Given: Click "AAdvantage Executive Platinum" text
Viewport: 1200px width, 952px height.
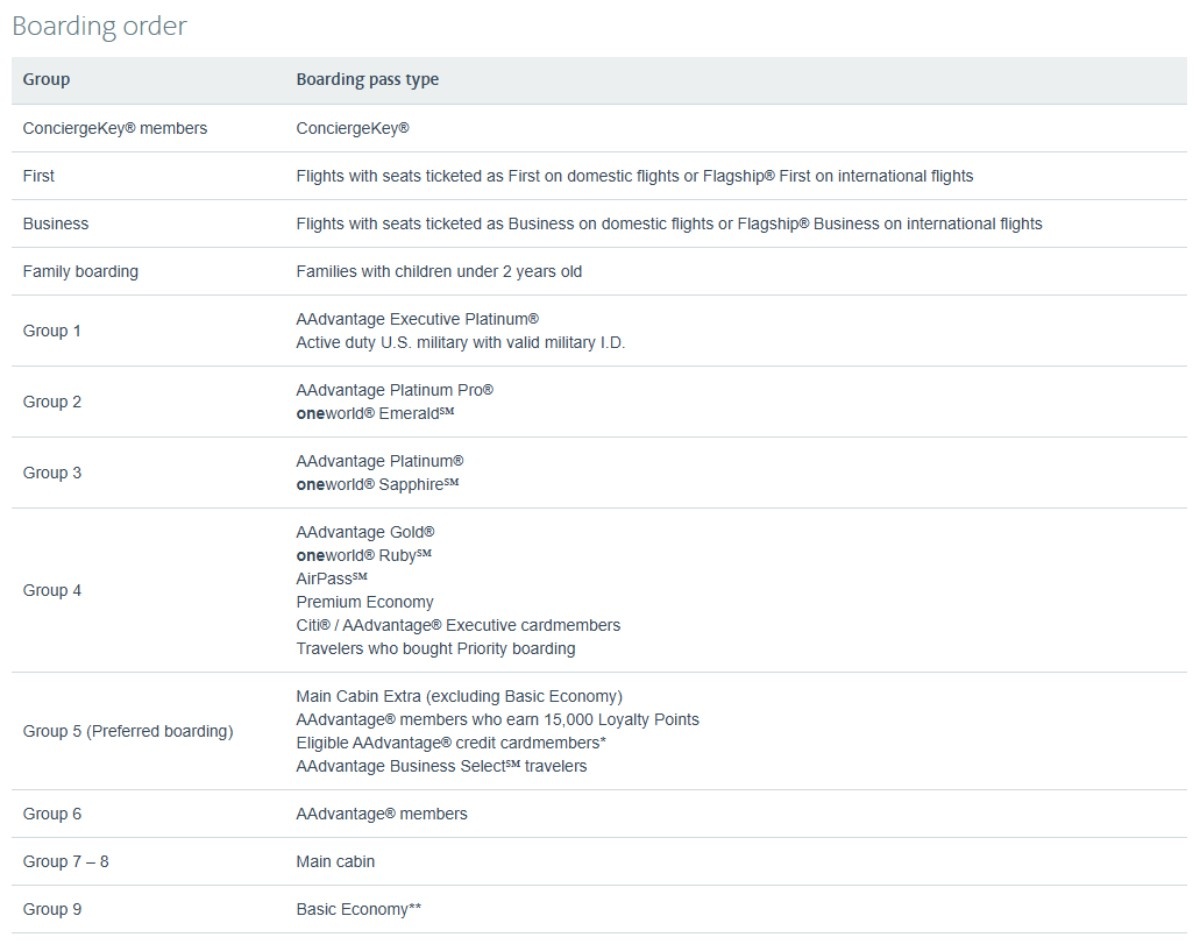Looking at the screenshot, I should click(x=418, y=319).
